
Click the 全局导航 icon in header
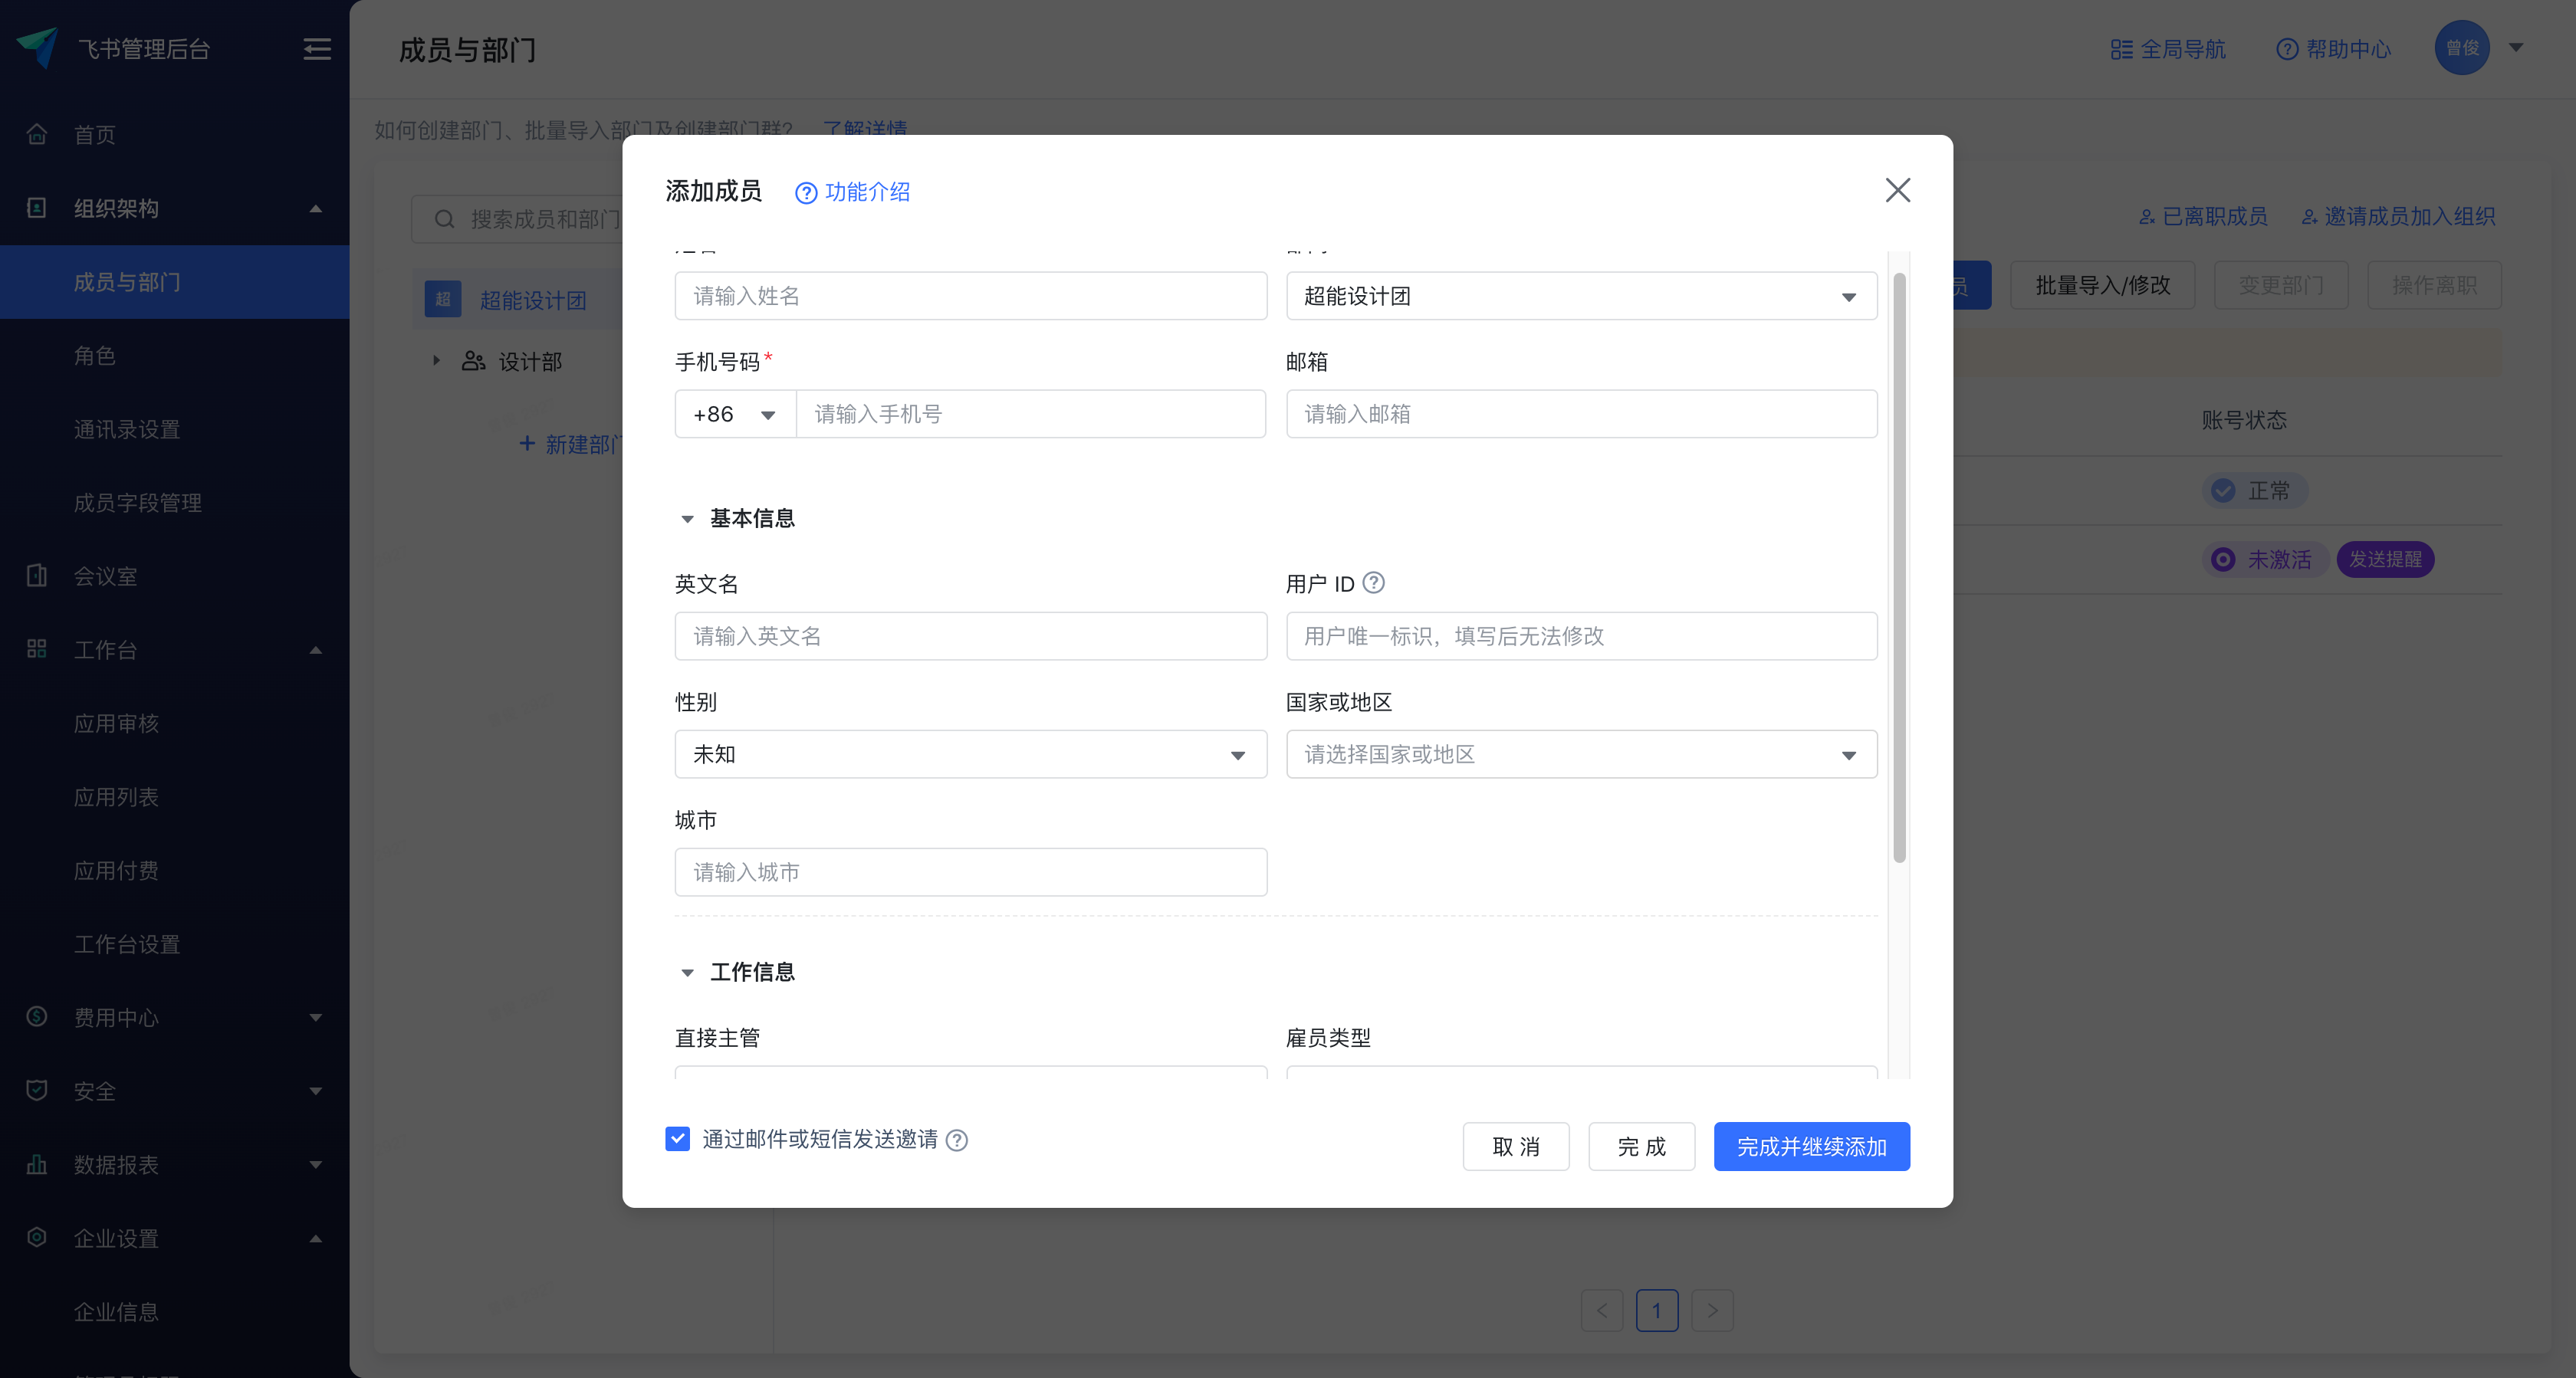pyautogui.click(x=2121, y=49)
